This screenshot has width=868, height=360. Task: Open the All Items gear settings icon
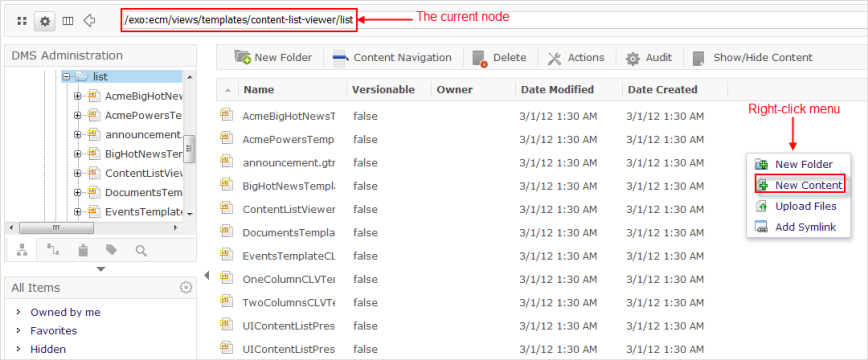(x=186, y=287)
